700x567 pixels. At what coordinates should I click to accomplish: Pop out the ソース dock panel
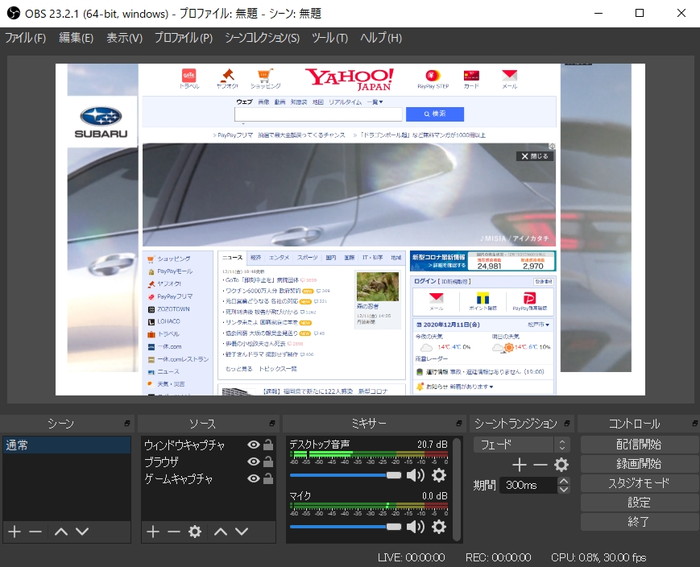click(272, 423)
